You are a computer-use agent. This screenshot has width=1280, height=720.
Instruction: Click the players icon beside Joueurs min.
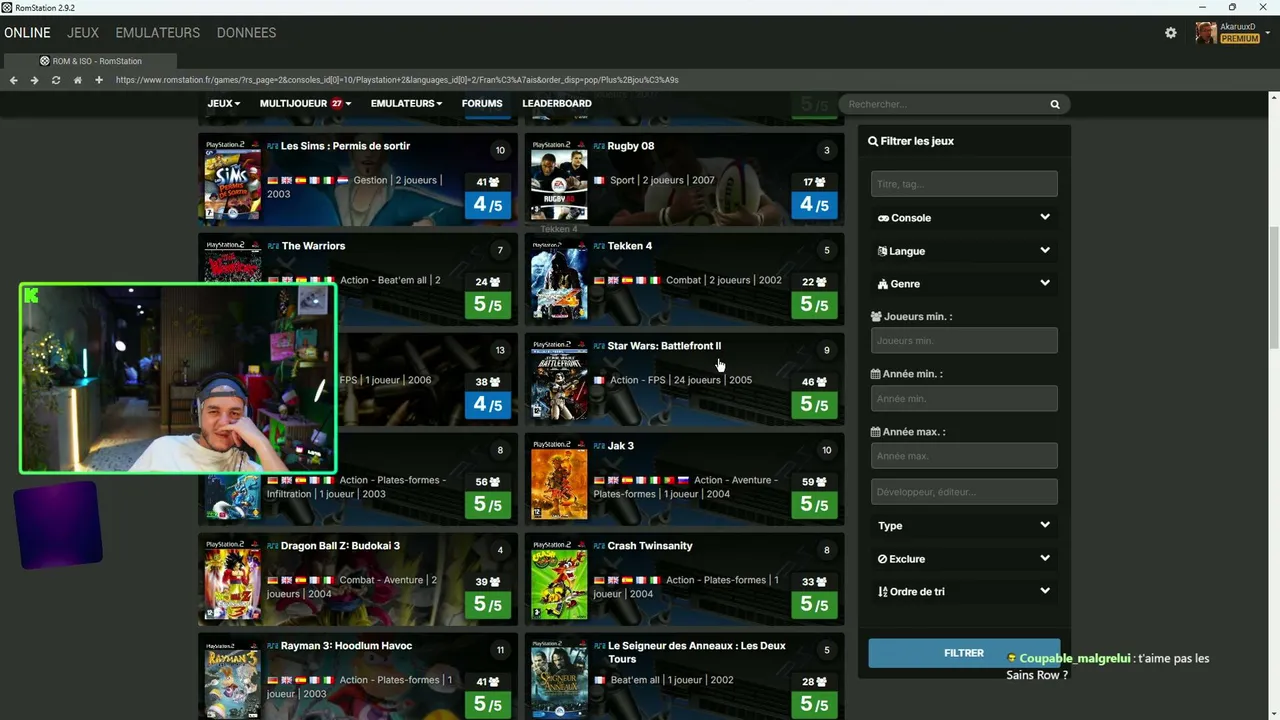(x=876, y=317)
